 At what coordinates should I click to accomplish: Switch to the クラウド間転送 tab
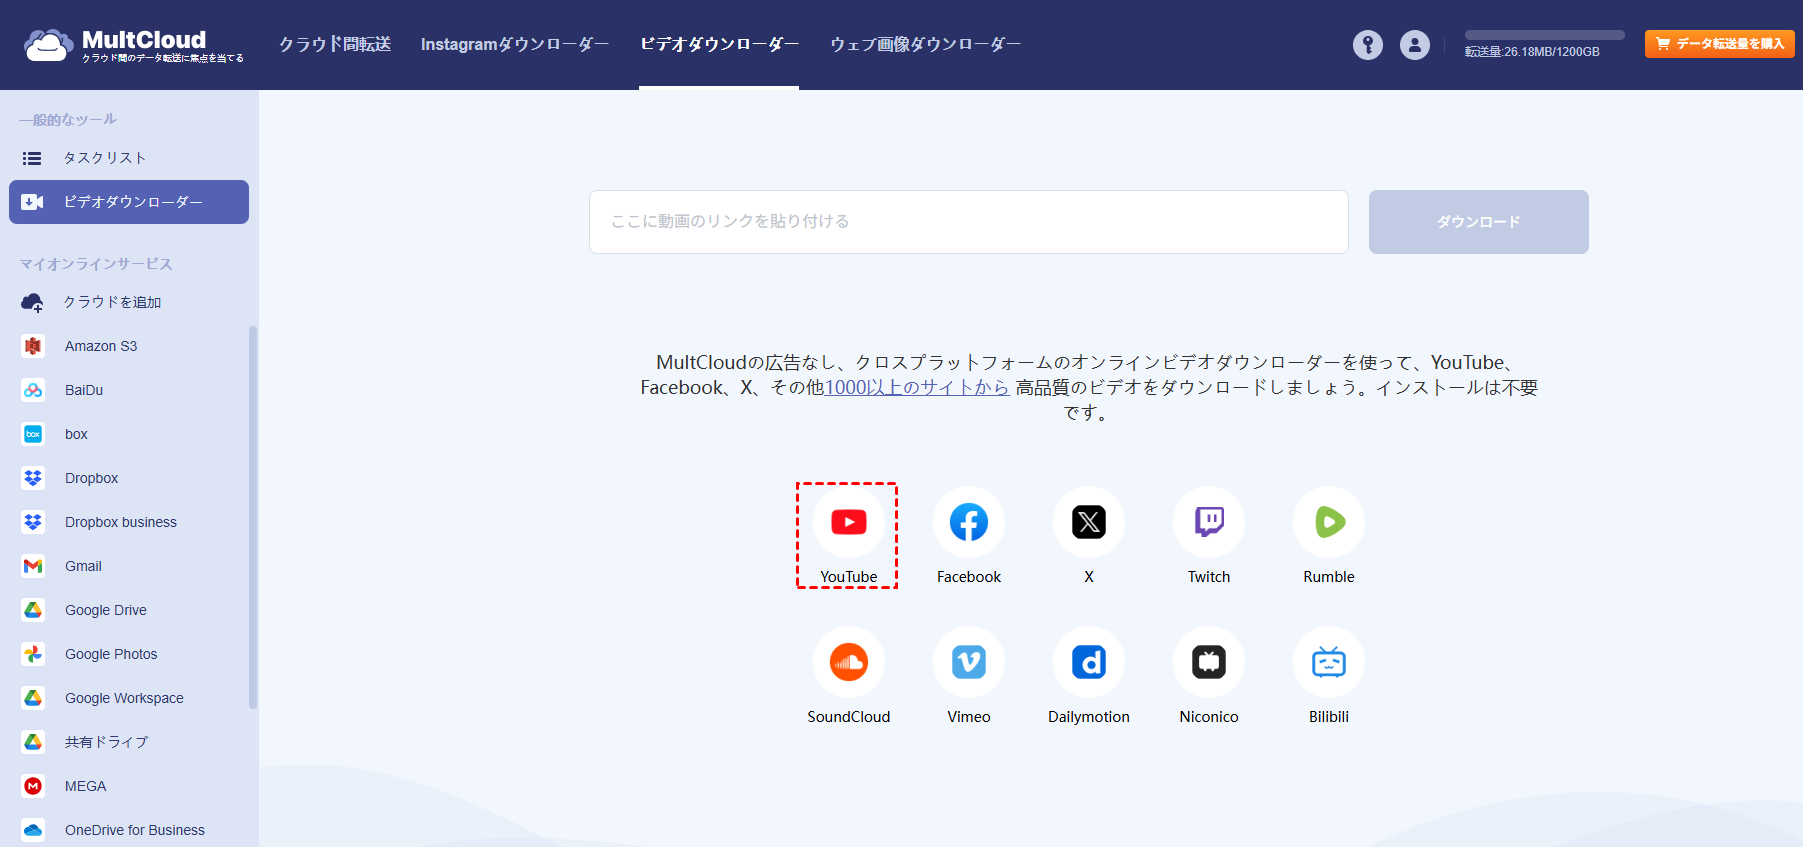coord(334,44)
